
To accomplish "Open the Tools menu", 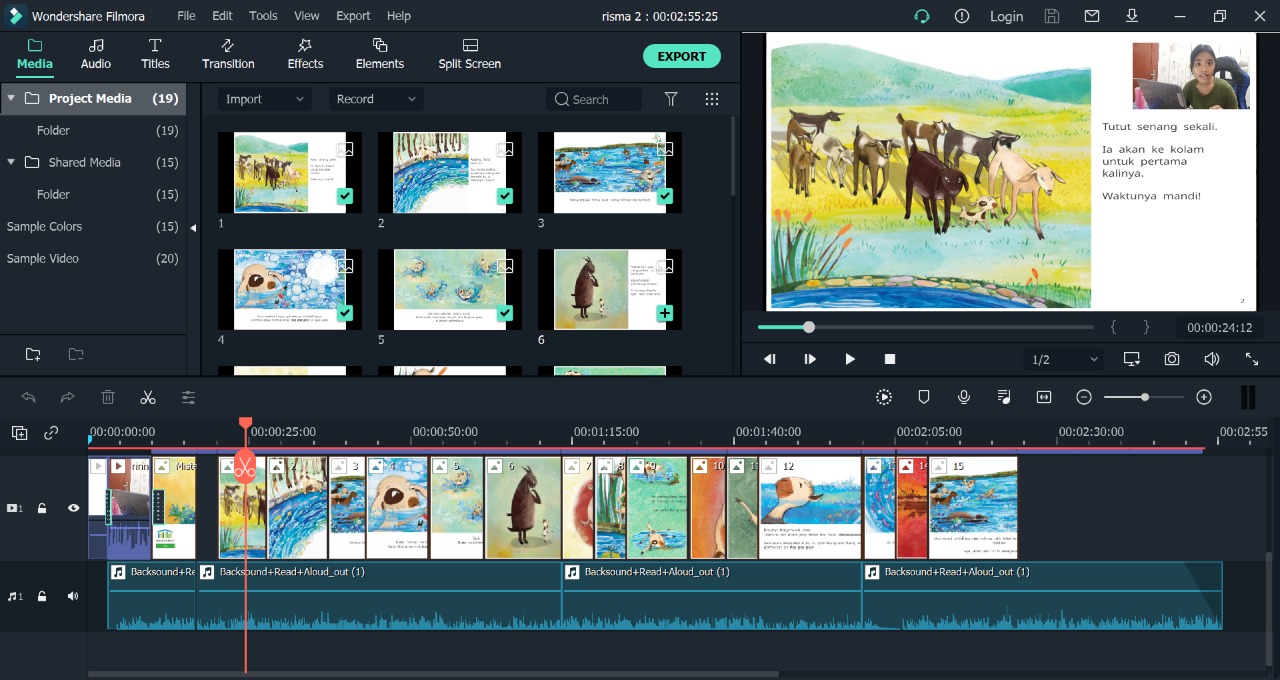I will click(x=263, y=16).
